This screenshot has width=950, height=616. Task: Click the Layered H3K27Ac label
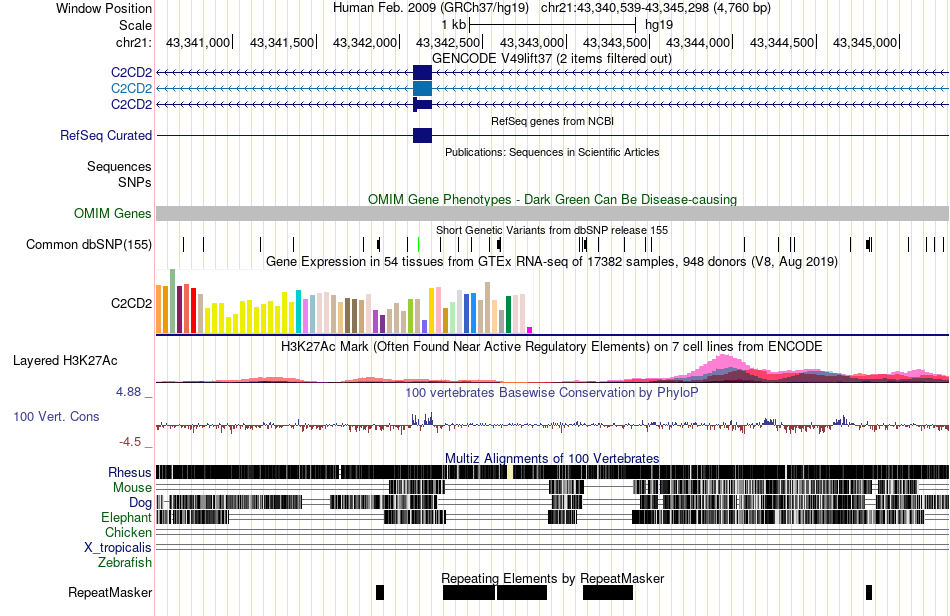[x=65, y=361]
